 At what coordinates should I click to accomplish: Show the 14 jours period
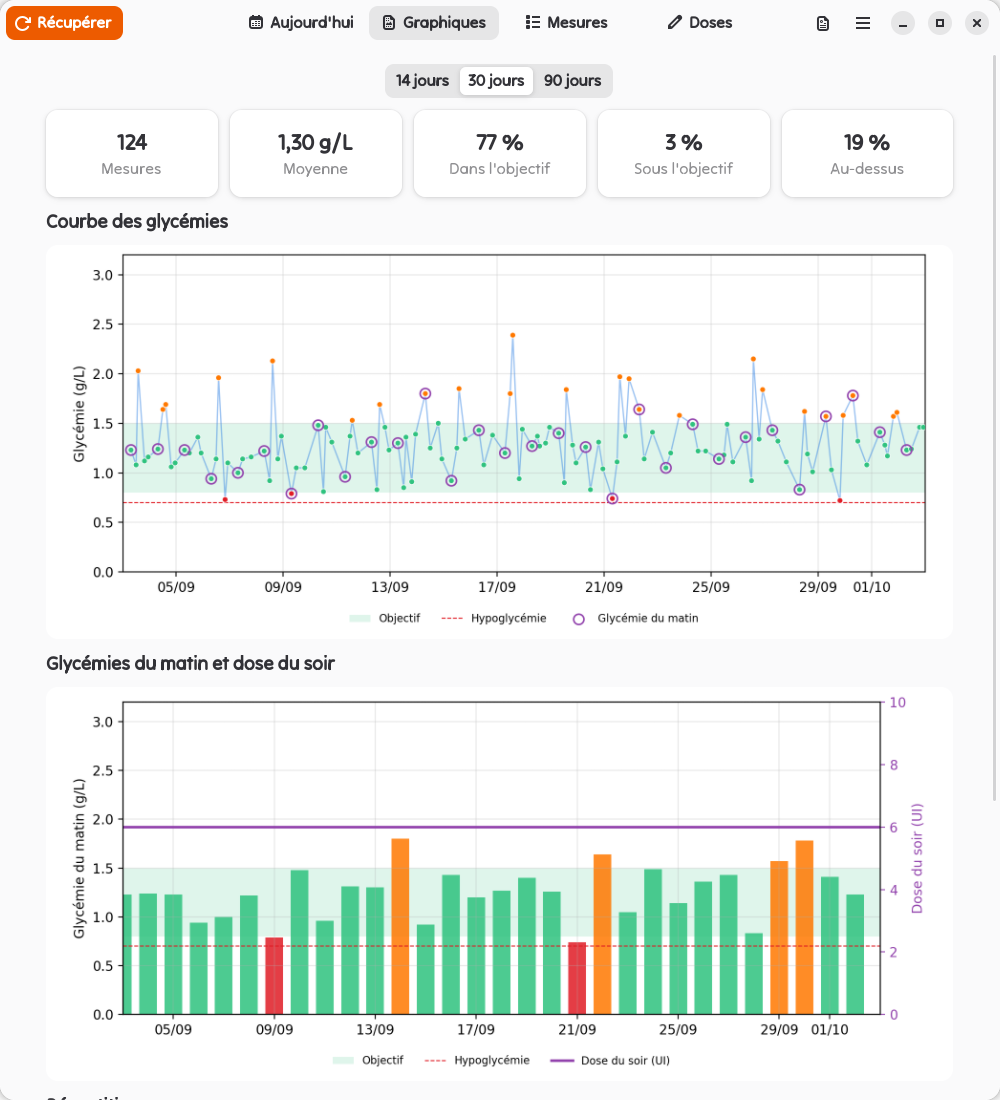click(422, 81)
